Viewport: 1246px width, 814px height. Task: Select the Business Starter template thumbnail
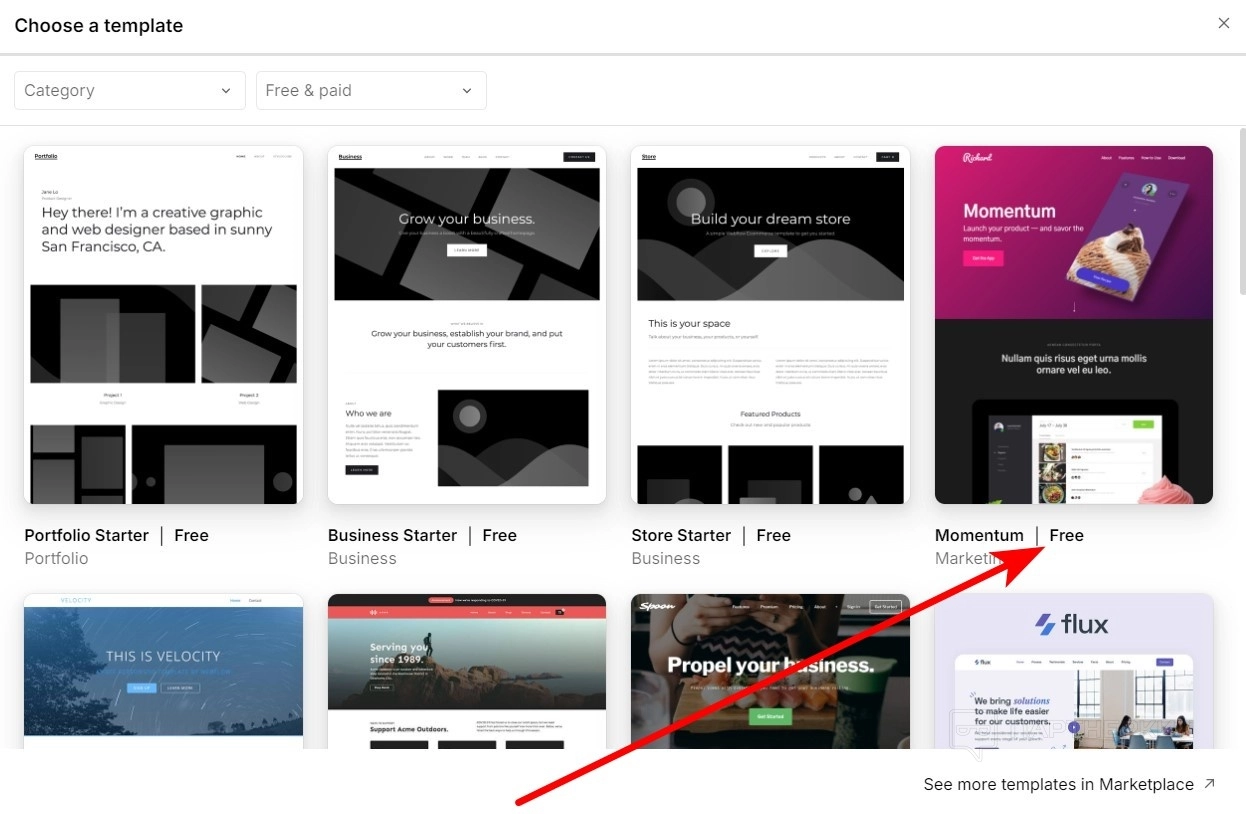pyautogui.click(x=467, y=325)
